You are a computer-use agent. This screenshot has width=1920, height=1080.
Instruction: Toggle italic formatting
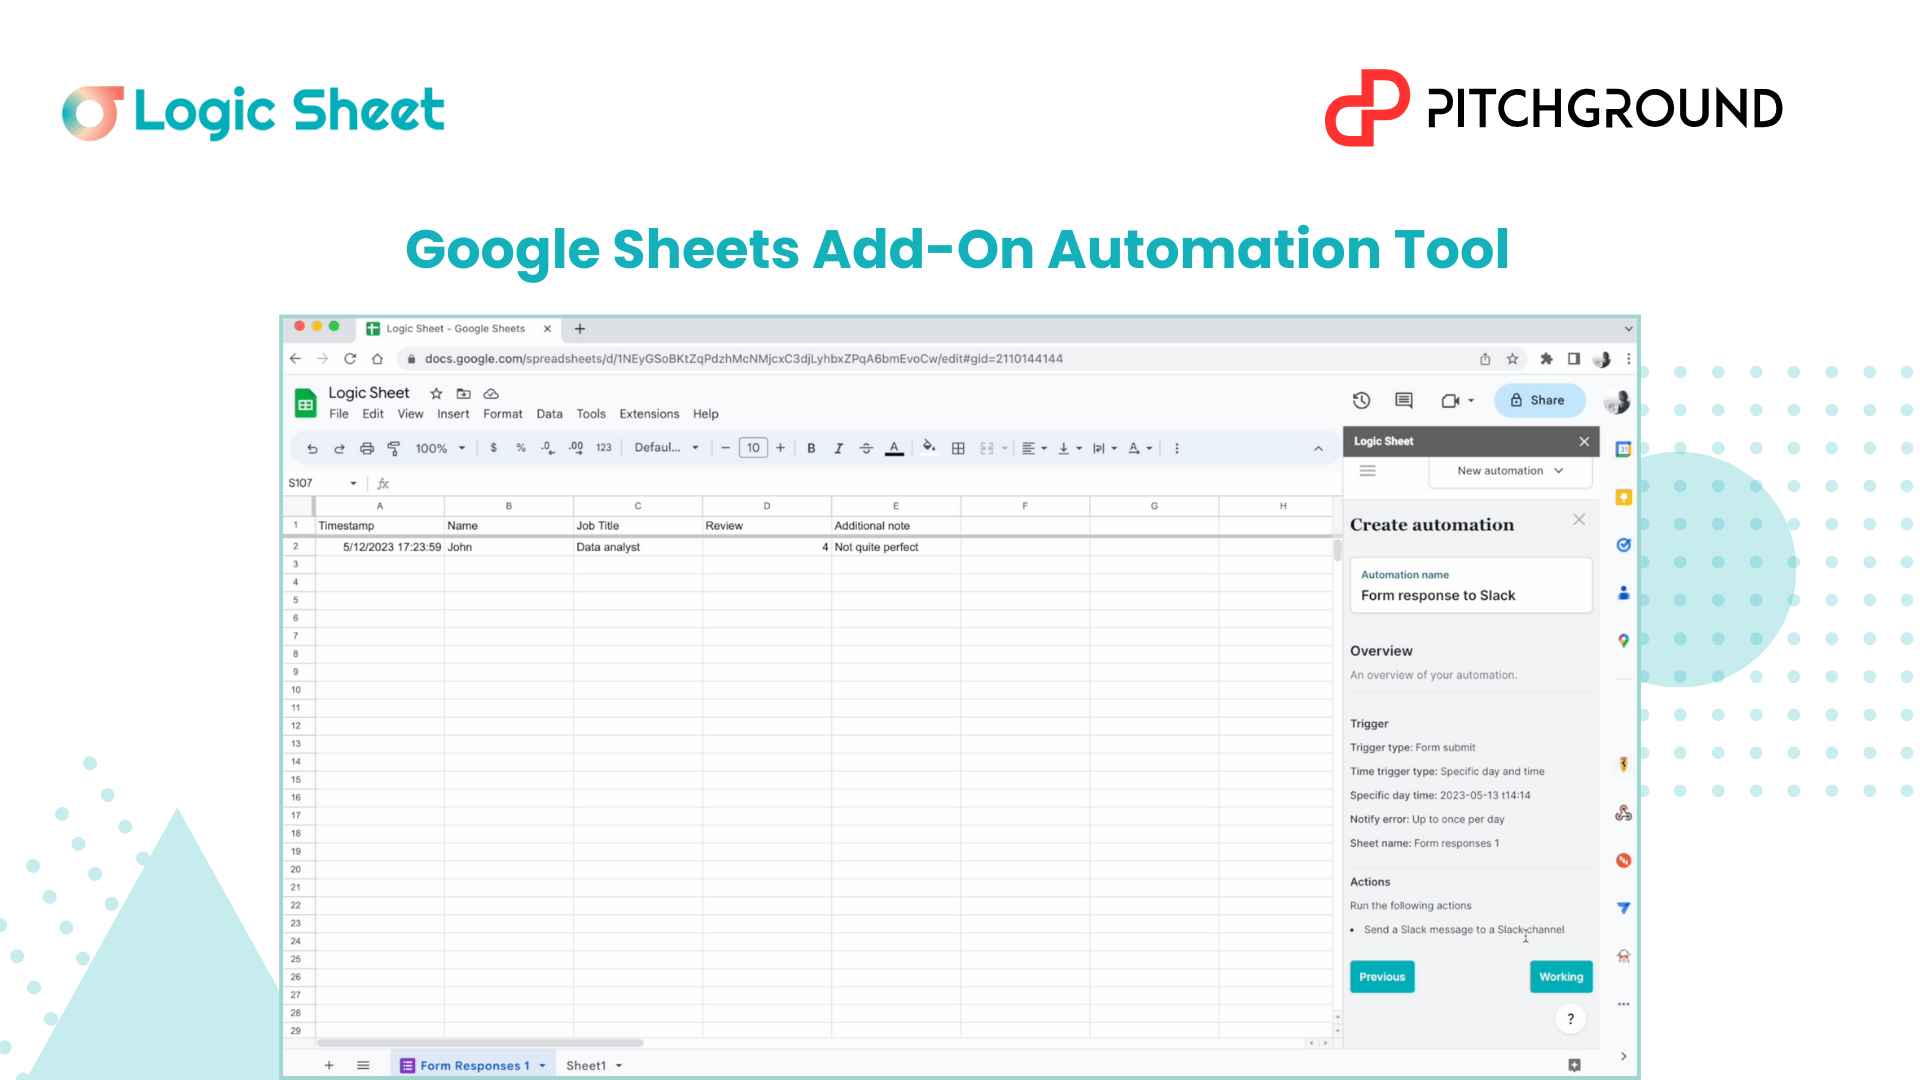pos(838,448)
